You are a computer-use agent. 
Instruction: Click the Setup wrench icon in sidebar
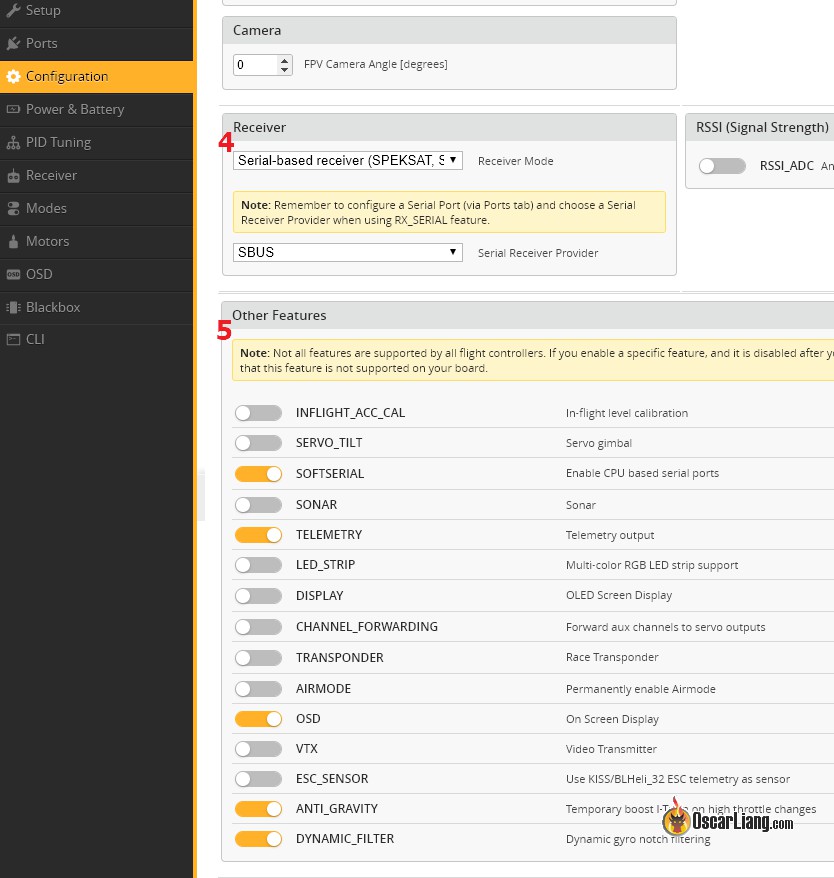coord(13,10)
